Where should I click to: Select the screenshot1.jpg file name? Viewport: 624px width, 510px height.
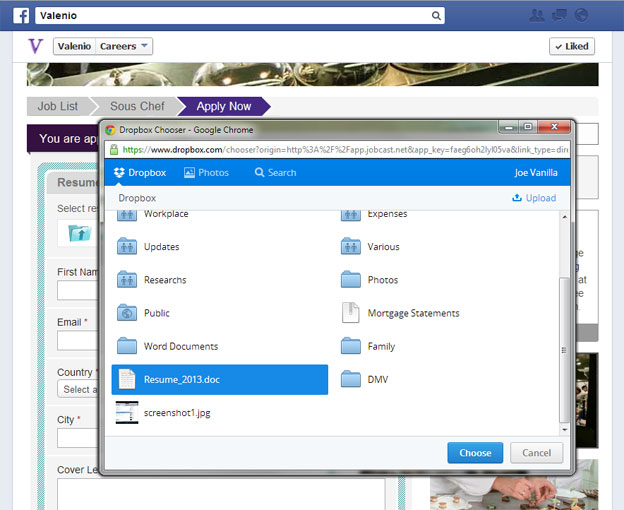click(177, 413)
